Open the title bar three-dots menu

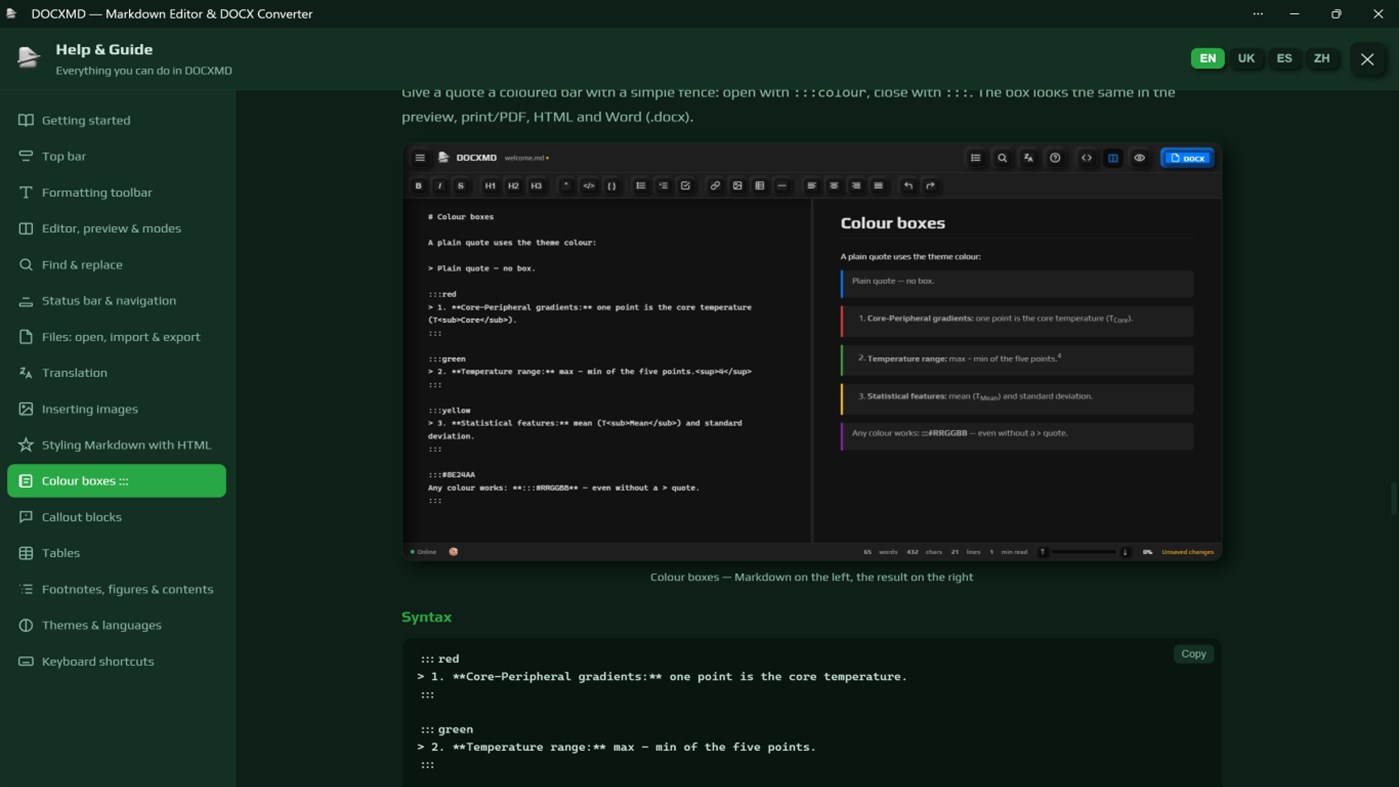(1258, 14)
